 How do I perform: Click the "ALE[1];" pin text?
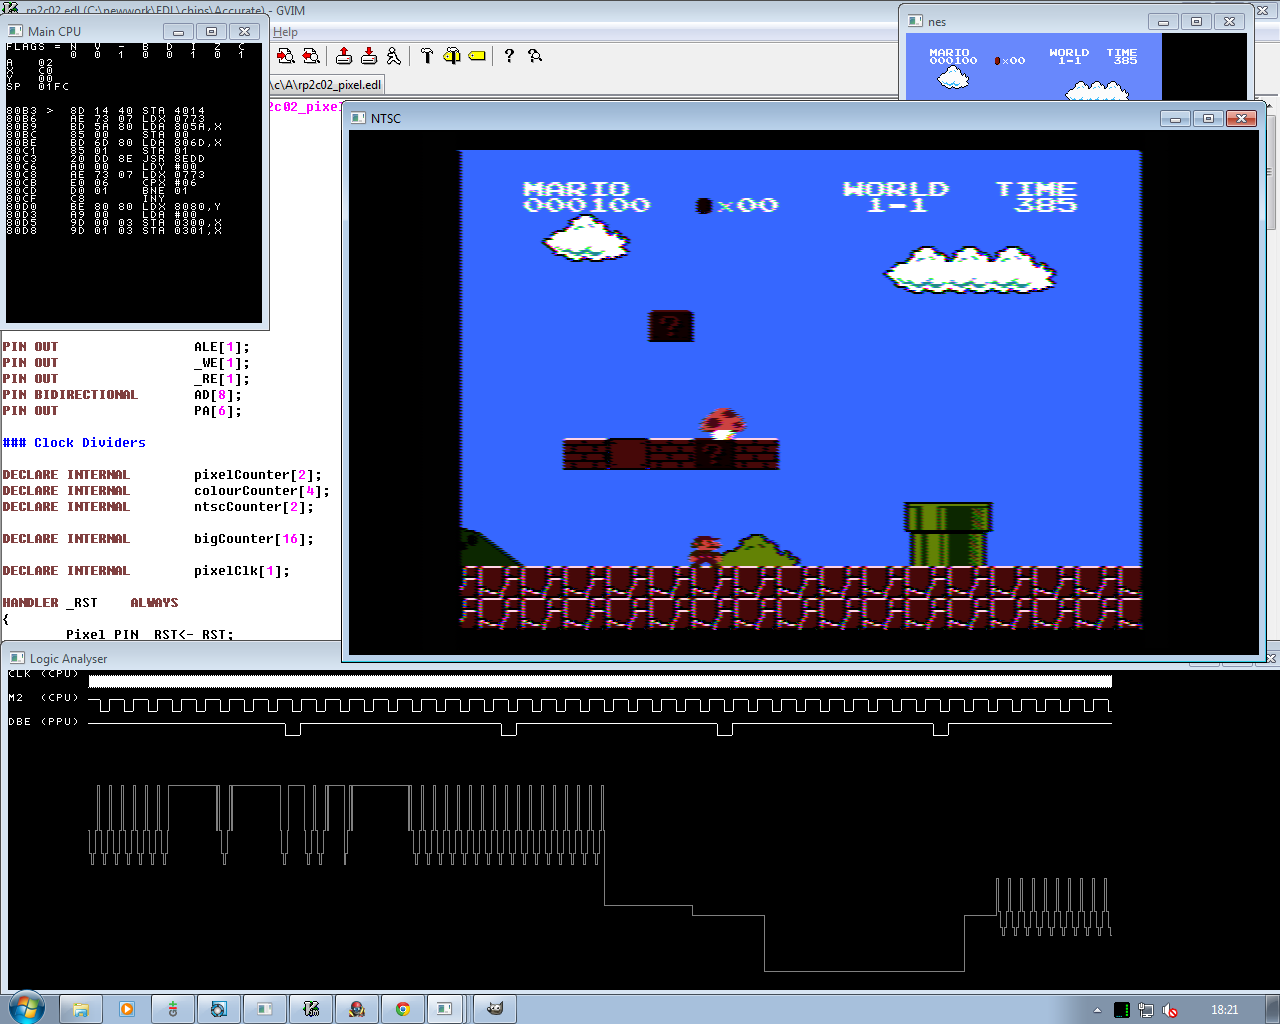pyautogui.click(x=222, y=347)
